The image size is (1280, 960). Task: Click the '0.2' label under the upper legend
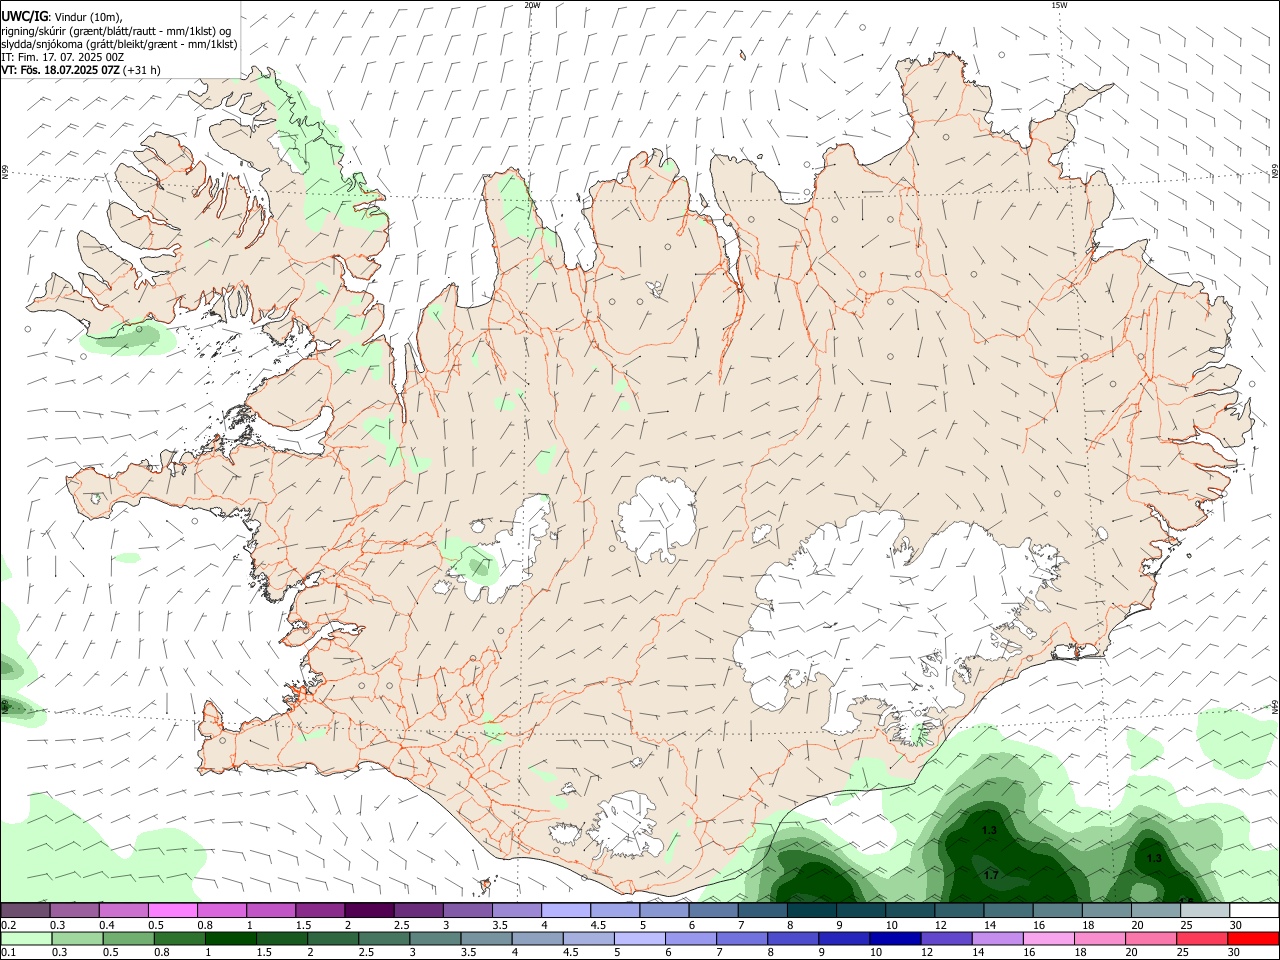pos(8,925)
